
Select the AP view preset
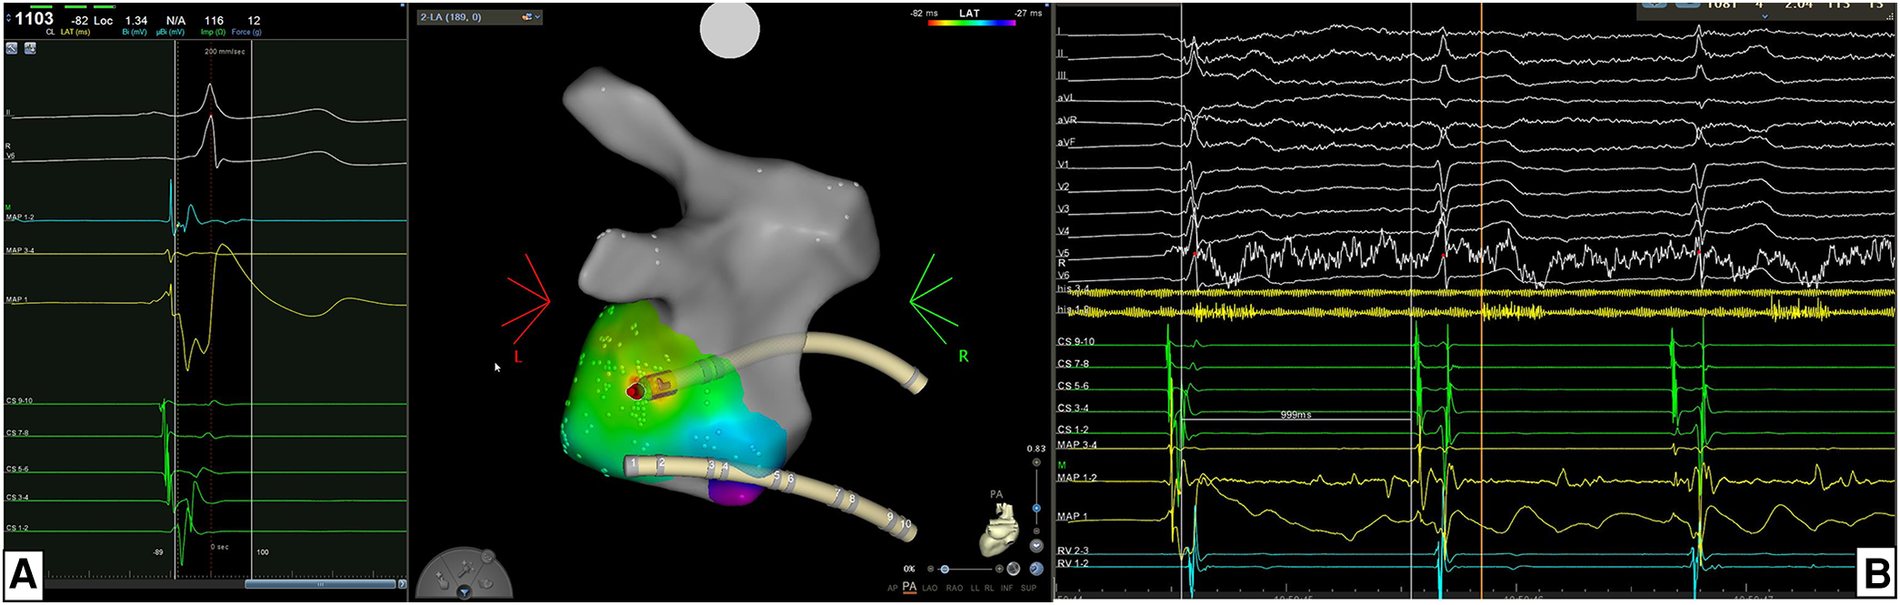coord(891,588)
